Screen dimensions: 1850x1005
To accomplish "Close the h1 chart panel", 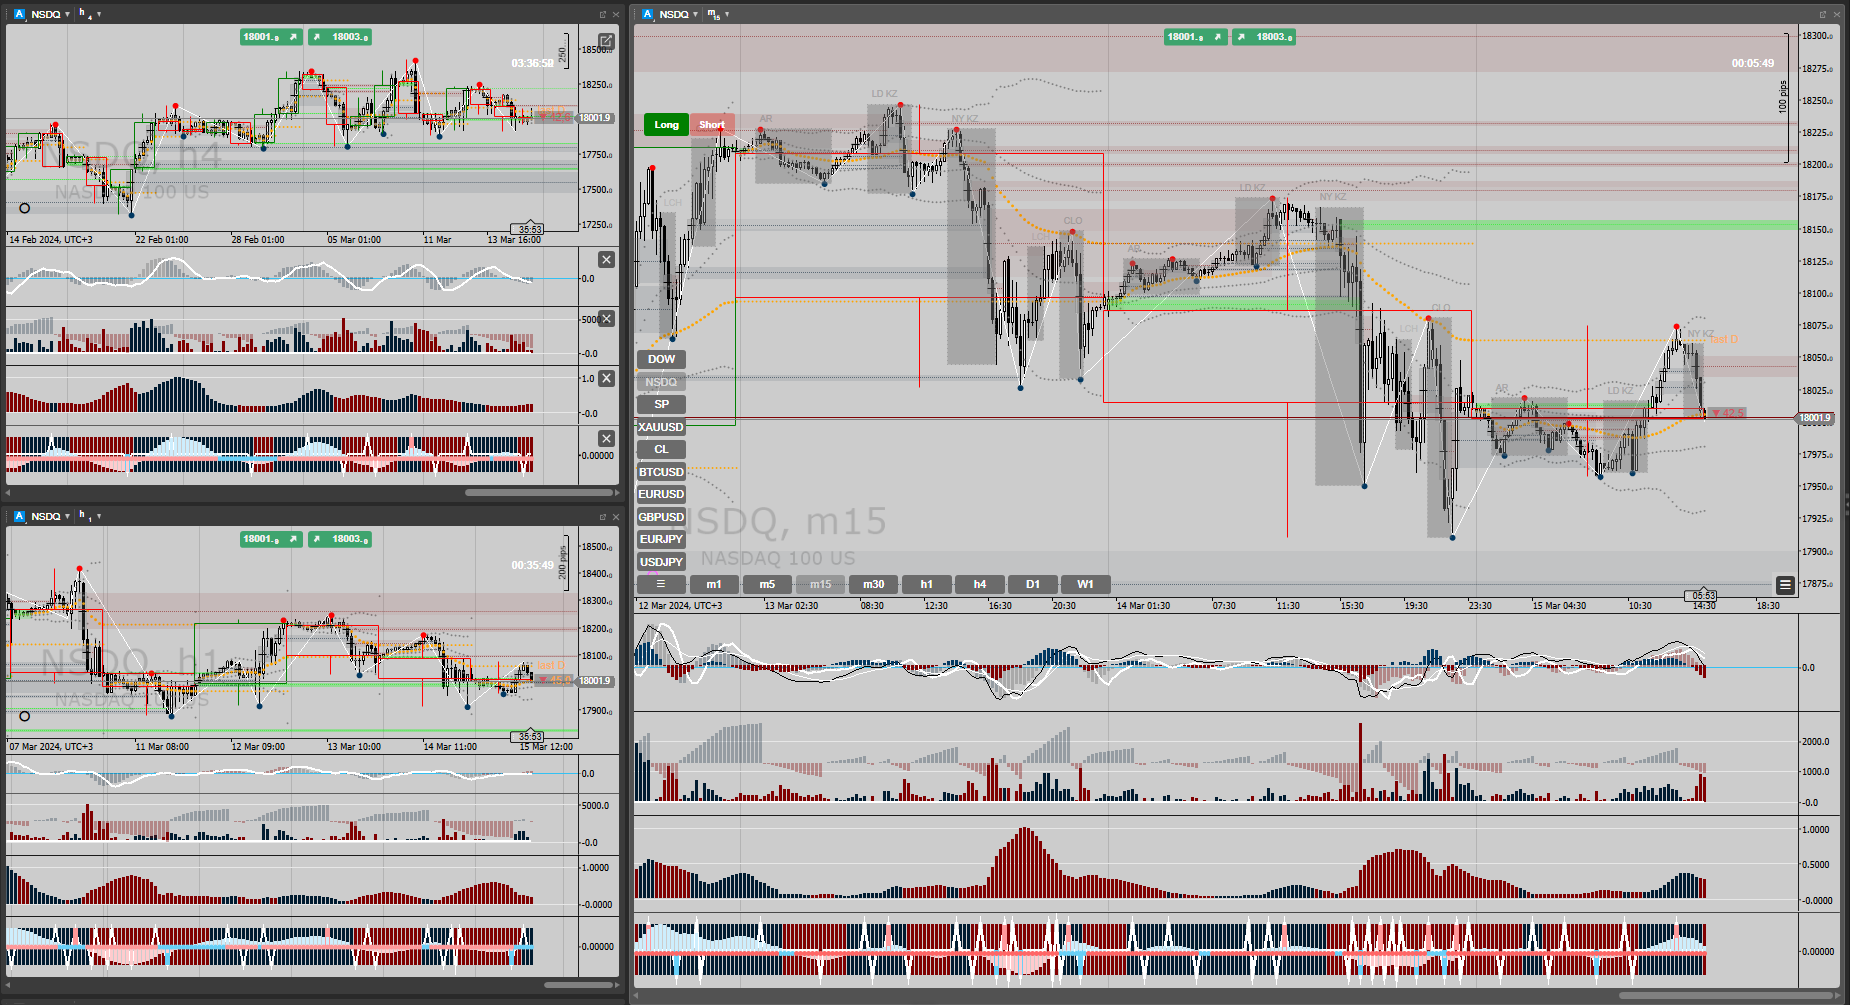I will (615, 516).
